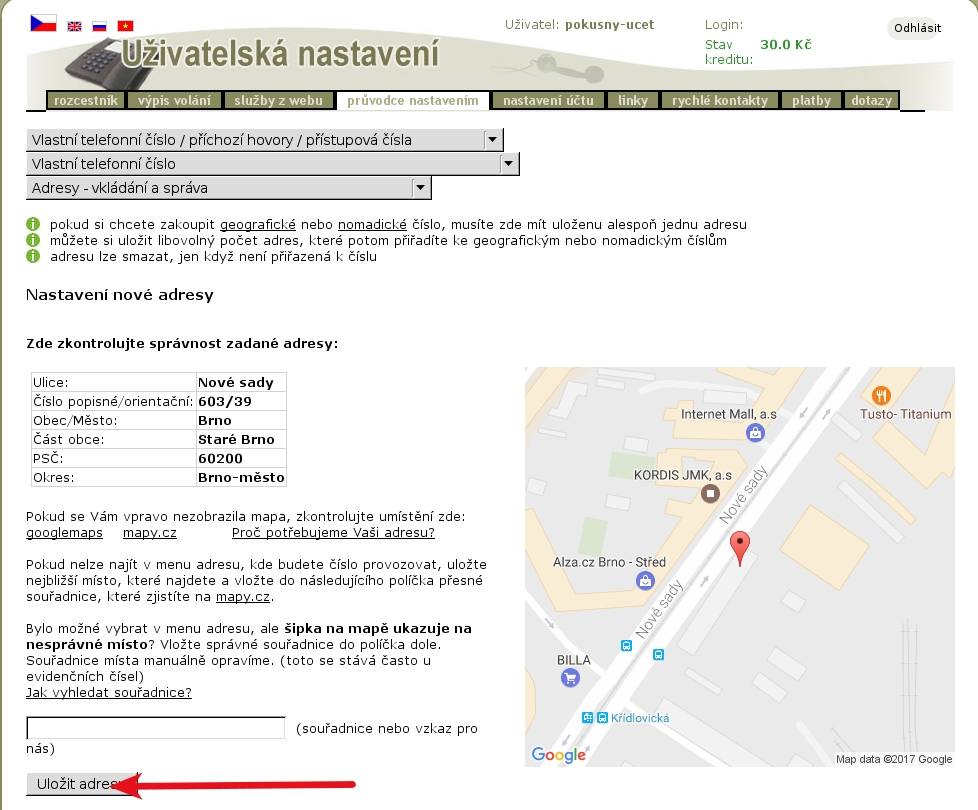Viewport: 978px width, 810px height.
Task: Click the Alza.cz Brno store map icon
Action: point(645,580)
